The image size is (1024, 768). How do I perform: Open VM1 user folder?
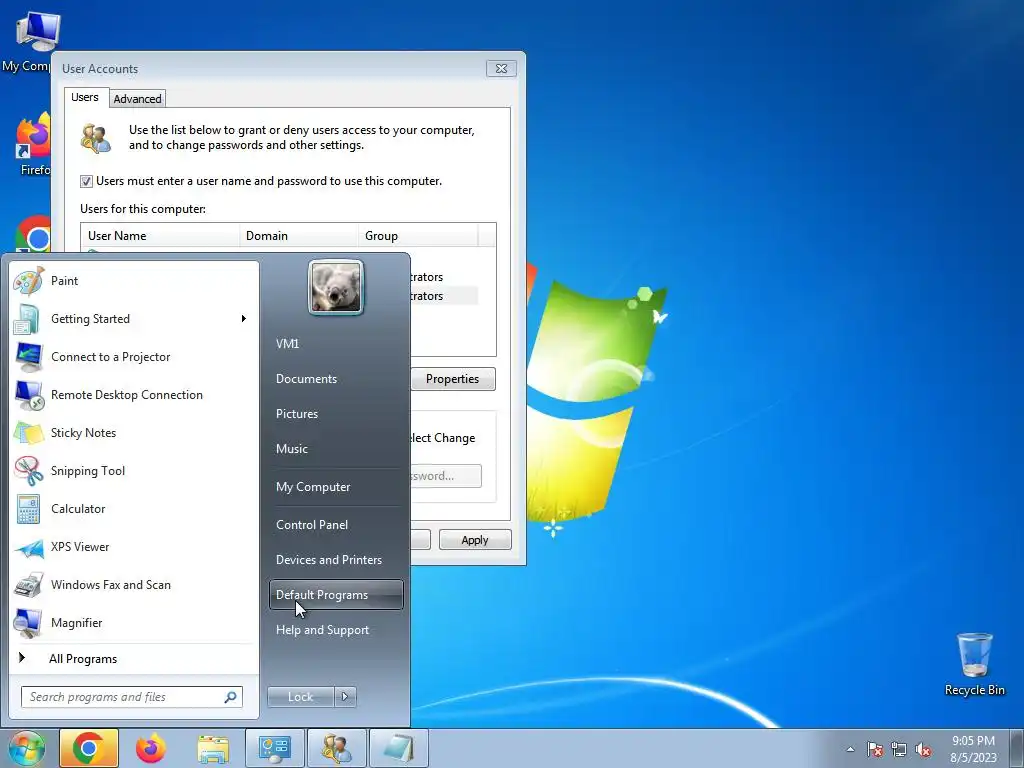coord(336,344)
